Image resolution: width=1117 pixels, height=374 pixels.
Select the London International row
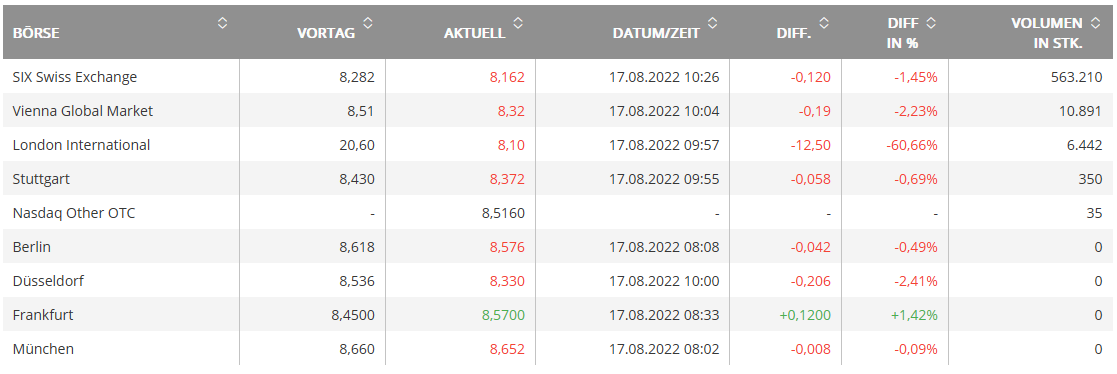(x=558, y=145)
